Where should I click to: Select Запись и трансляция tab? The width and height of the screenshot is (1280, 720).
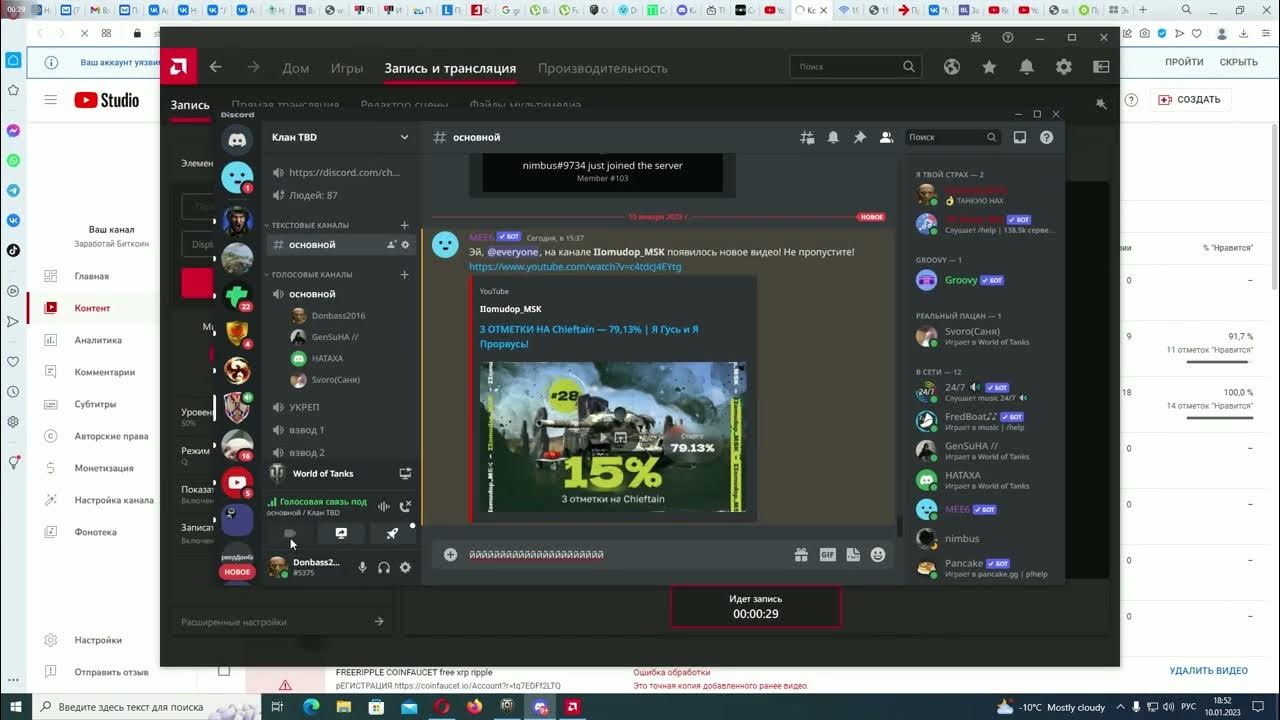[x=450, y=68]
